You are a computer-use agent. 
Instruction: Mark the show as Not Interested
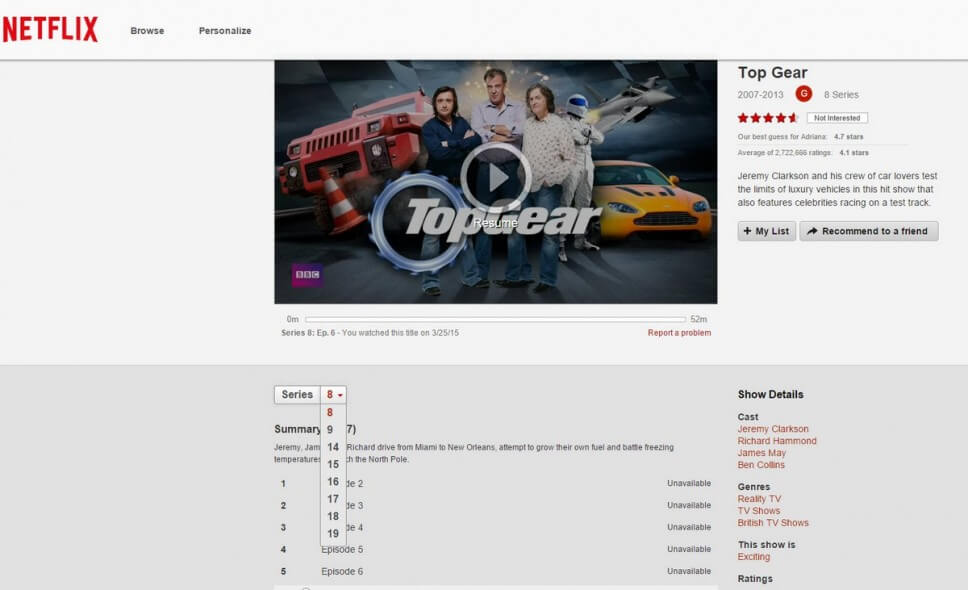(837, 118)
